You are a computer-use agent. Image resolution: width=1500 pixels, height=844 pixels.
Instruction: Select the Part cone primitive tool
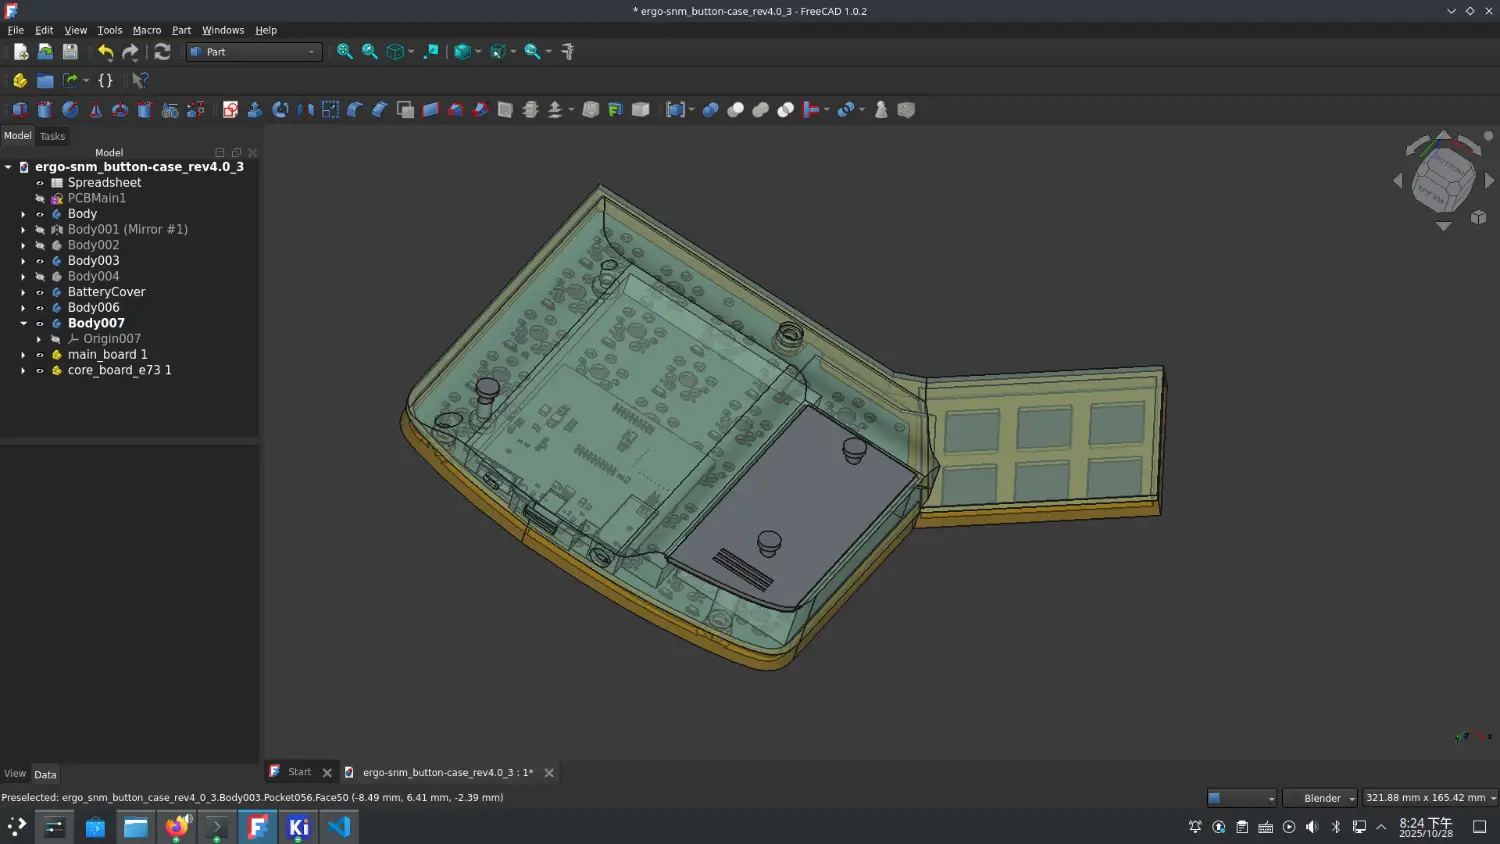(95, 110)
